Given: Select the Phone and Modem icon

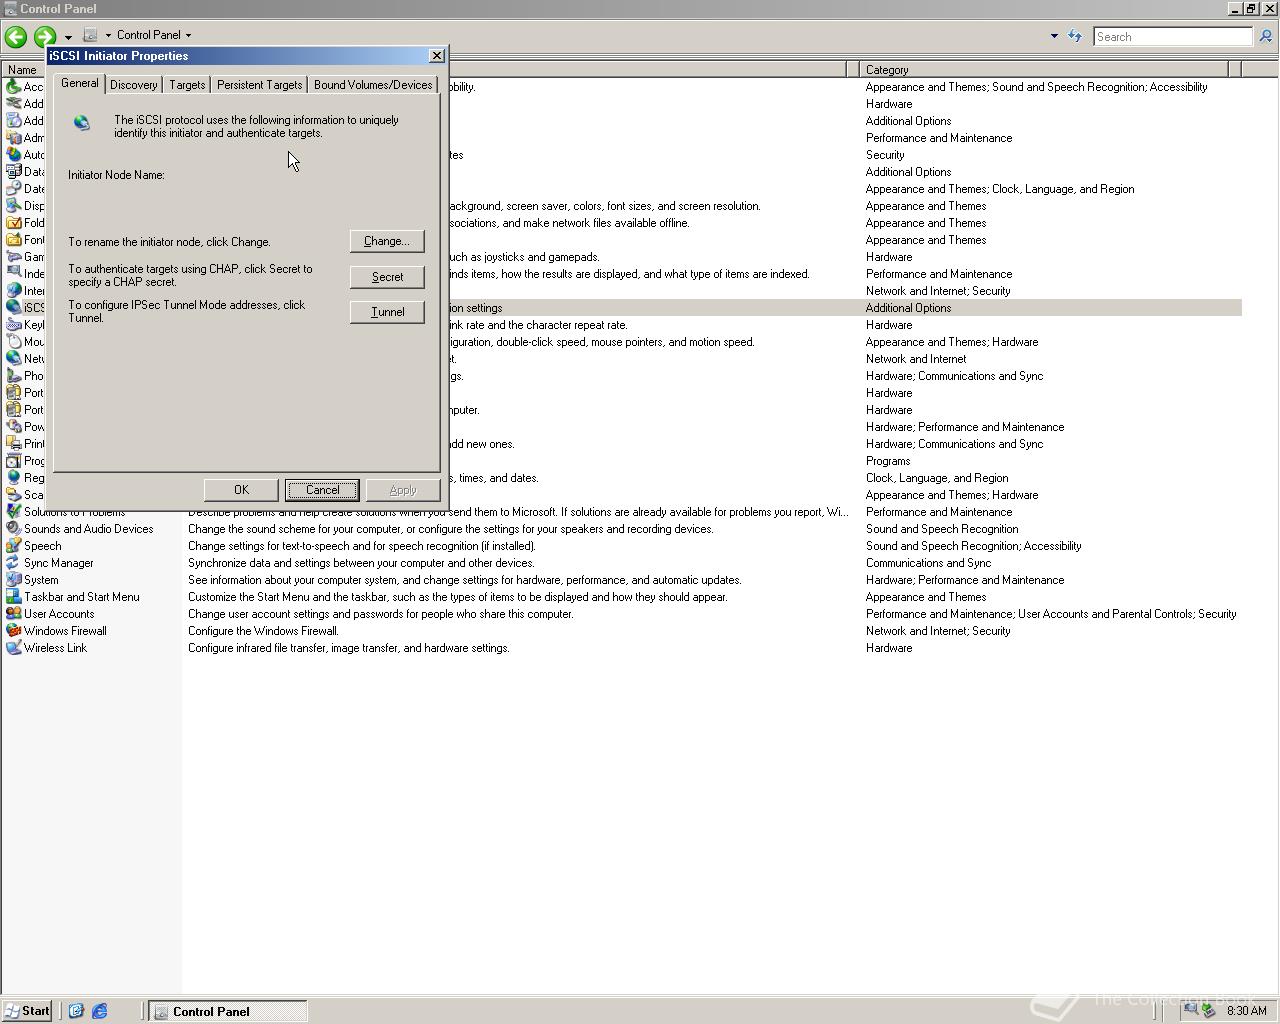Looking at the screenshot, I should (x=13, y=376).
